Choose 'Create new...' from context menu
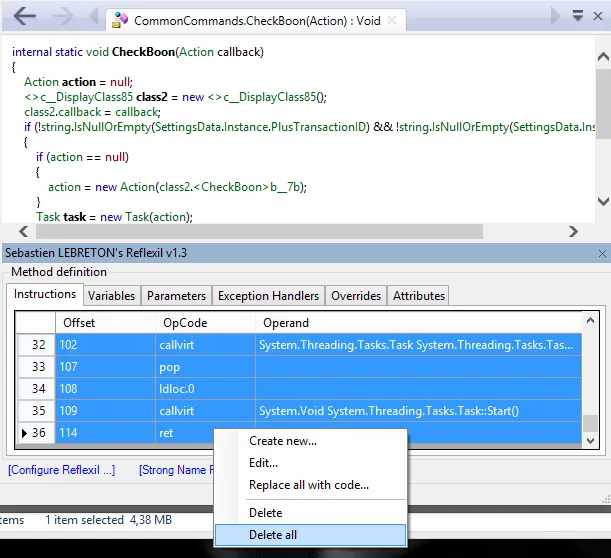The image size is (611, 558). click(282, 441)
